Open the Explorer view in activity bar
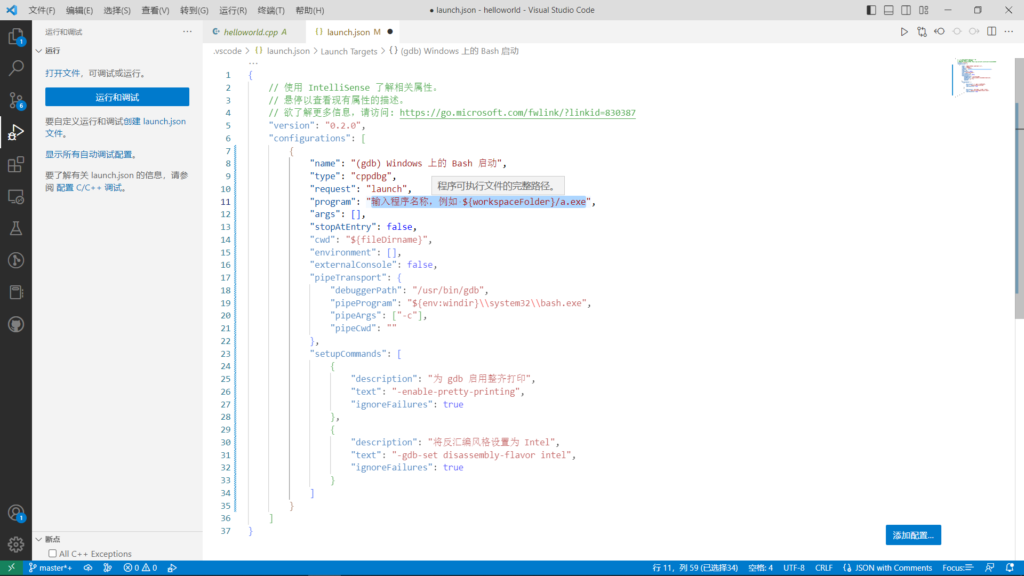The width and height of the screenshot is (1024, 576). 16,37
